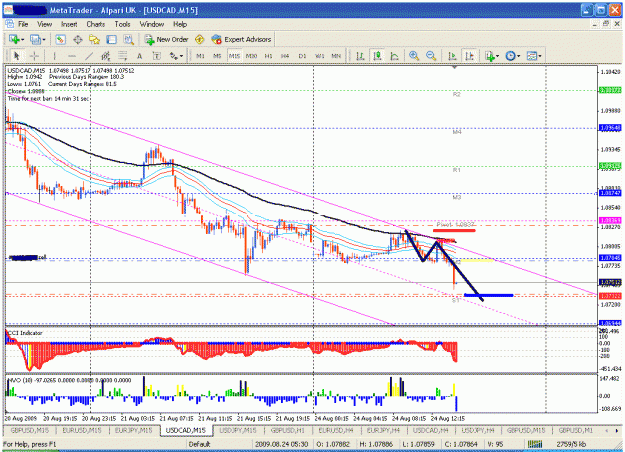
Task: Expand the Profiles dropdown arrow
Action: 44,39
